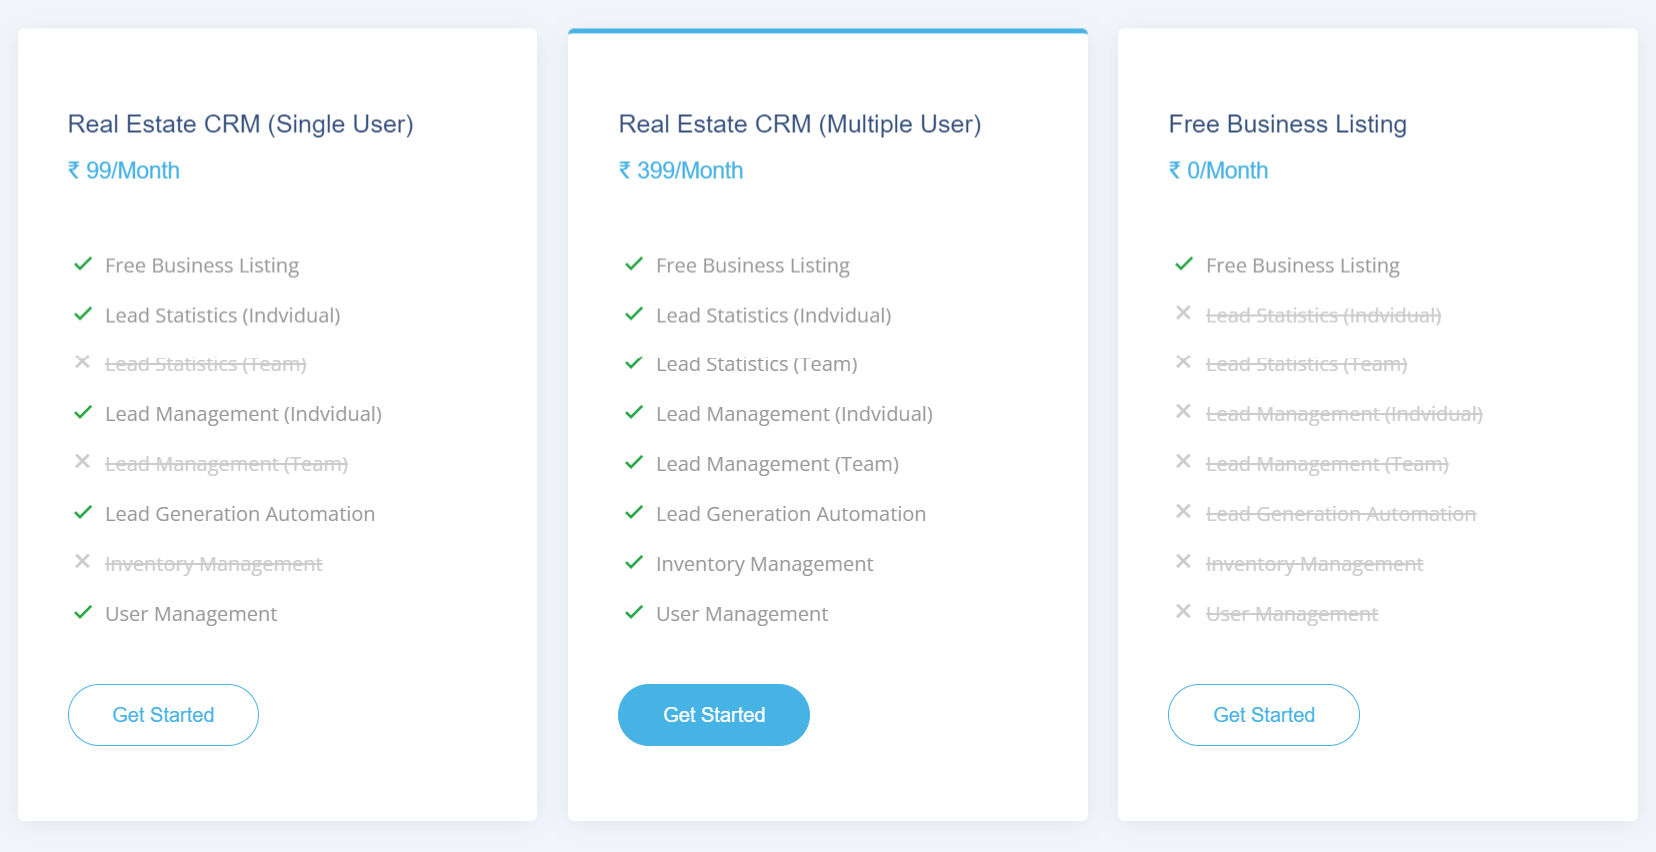Click the Real Estate CRM (Single User) heading
1656x852 pixels.
(x=240, y=124)
